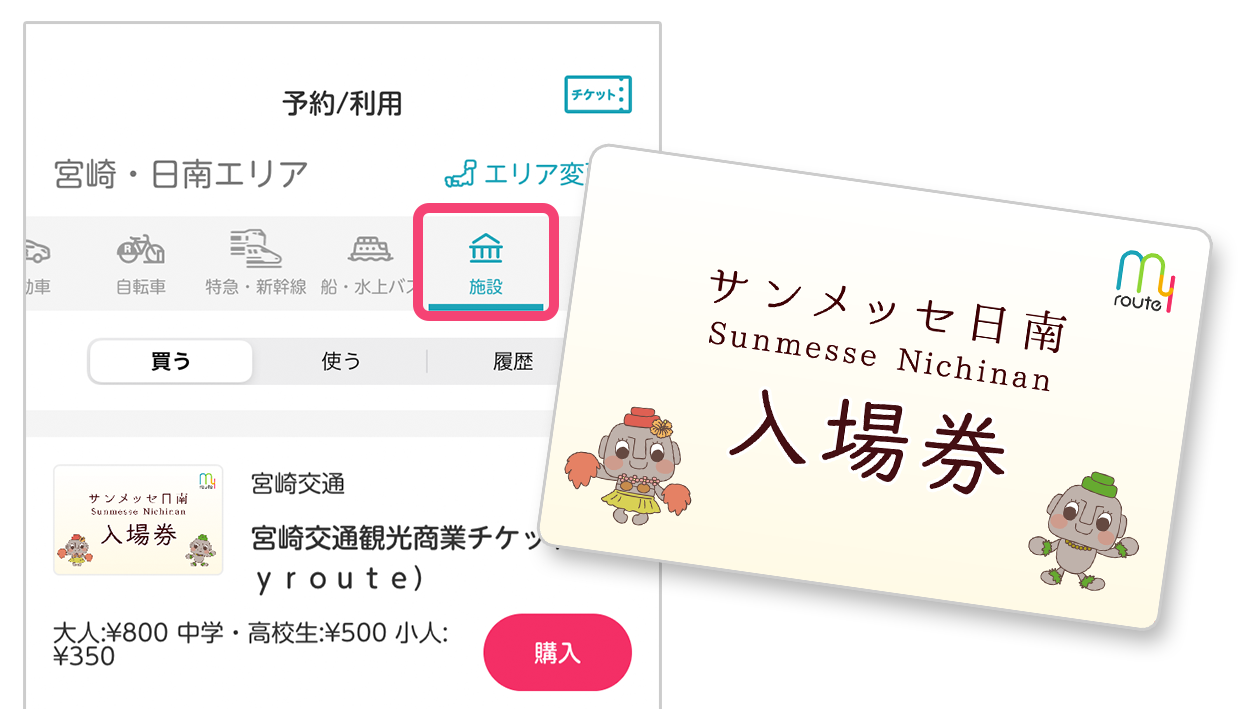The height and width of the screenshot is (709, 1244).
Task: Switch to the 履歴 segment
Action: 513,361
